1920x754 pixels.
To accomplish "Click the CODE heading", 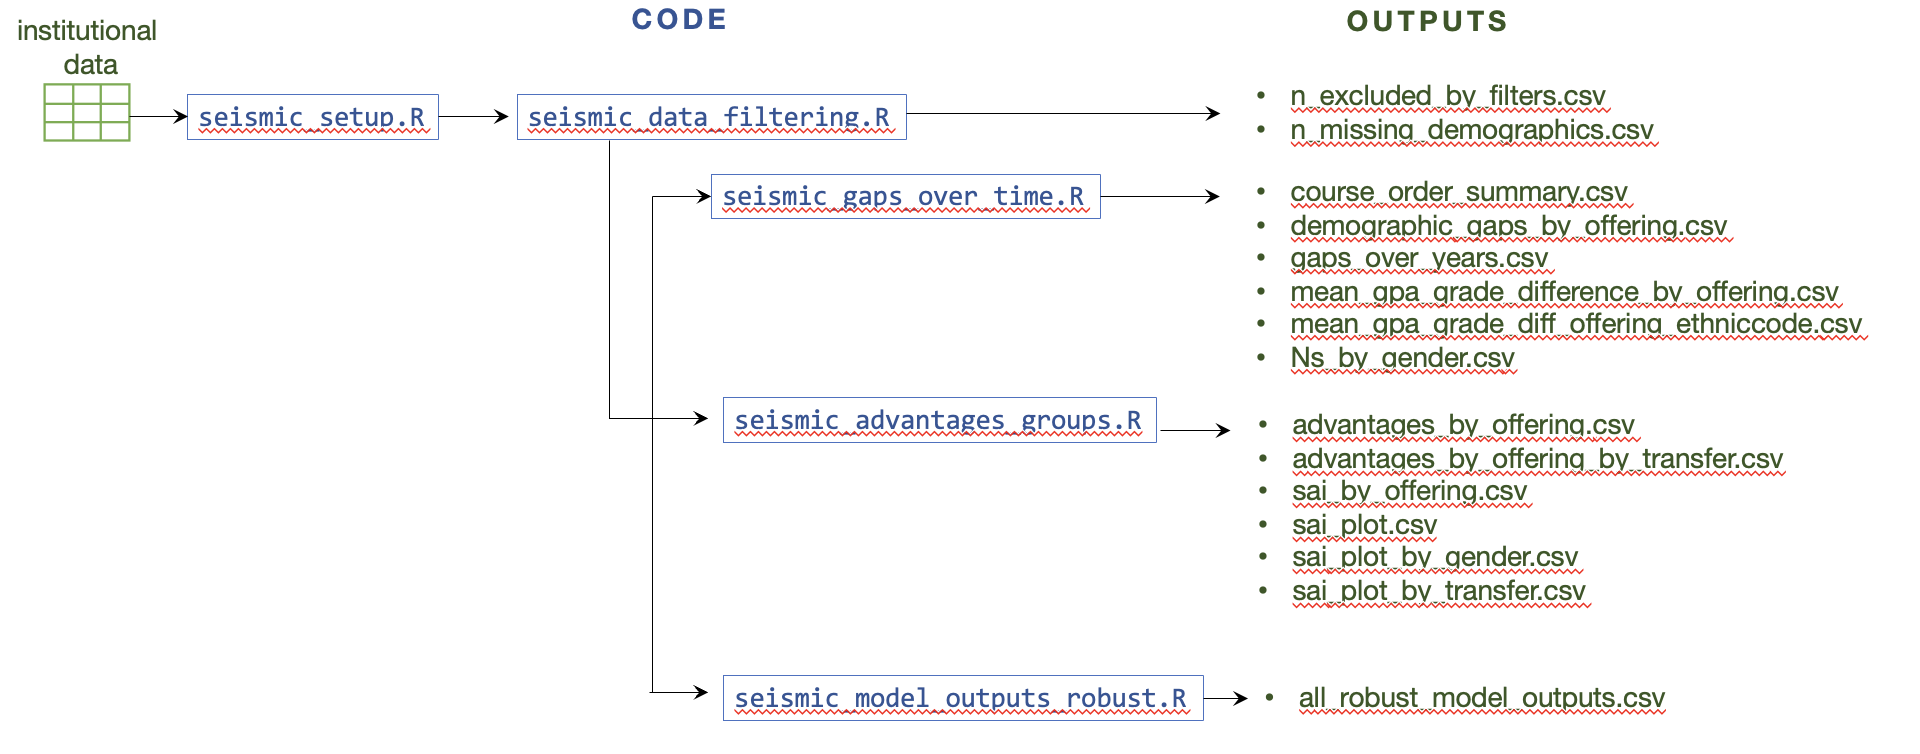I will pos(679,19).
